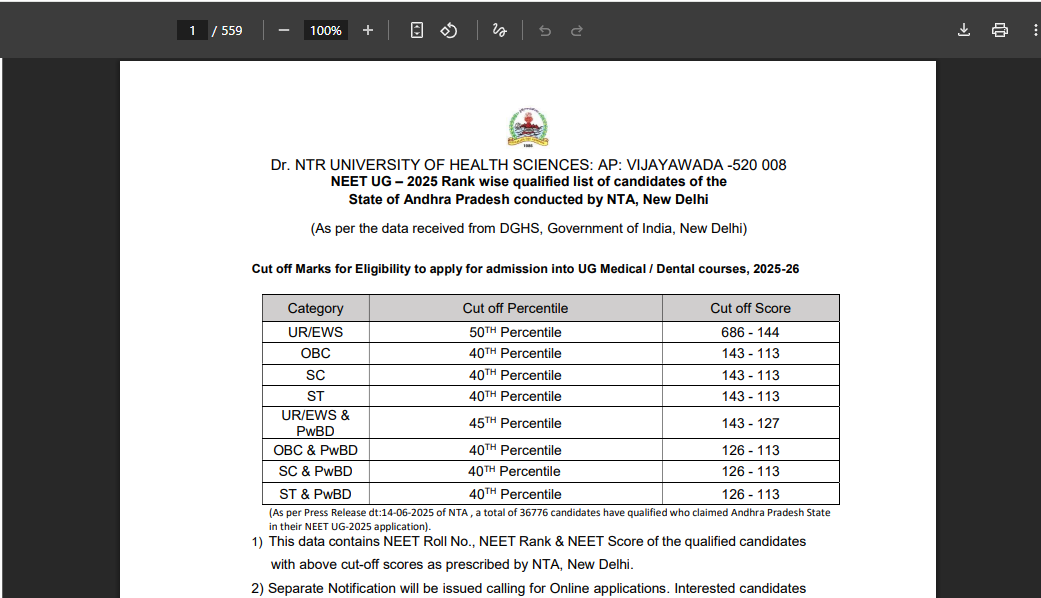Viewport: 1041px width, 598px height.
Task: Zoom in on the PDF document
Action: 368,31
